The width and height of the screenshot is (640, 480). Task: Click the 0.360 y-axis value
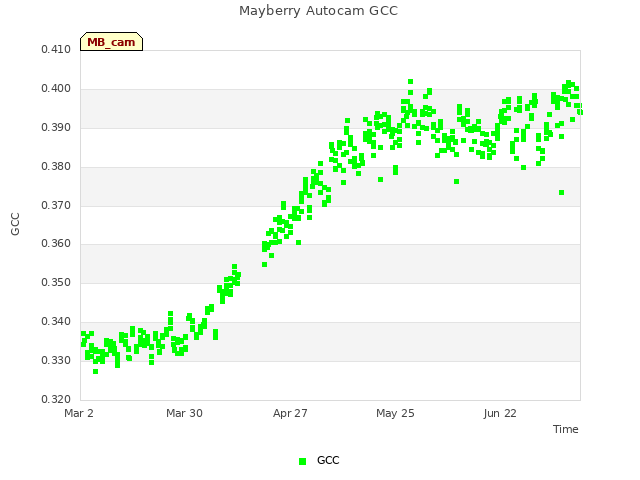[x=56, y=243]
